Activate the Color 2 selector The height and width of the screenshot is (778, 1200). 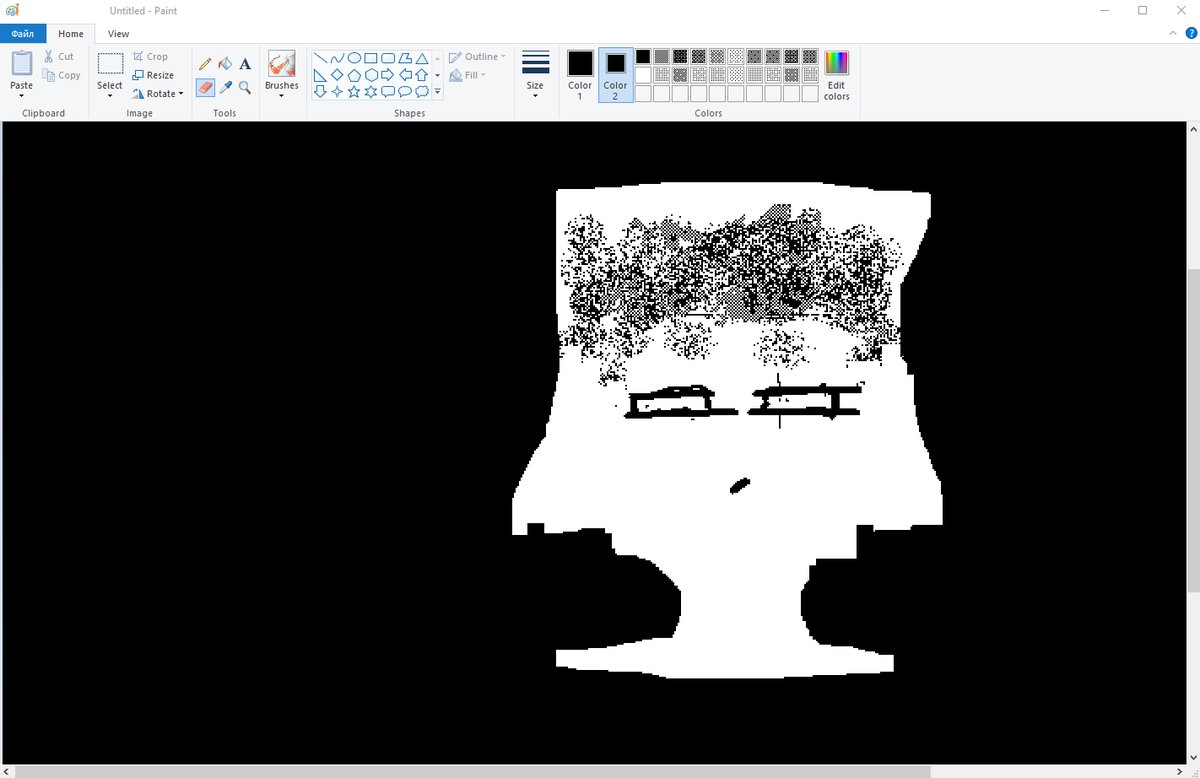click(615, 75)
